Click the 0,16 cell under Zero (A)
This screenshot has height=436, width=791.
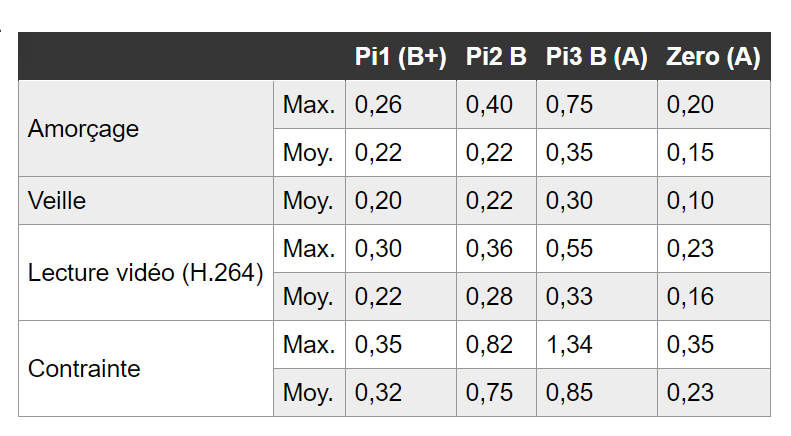690,297
